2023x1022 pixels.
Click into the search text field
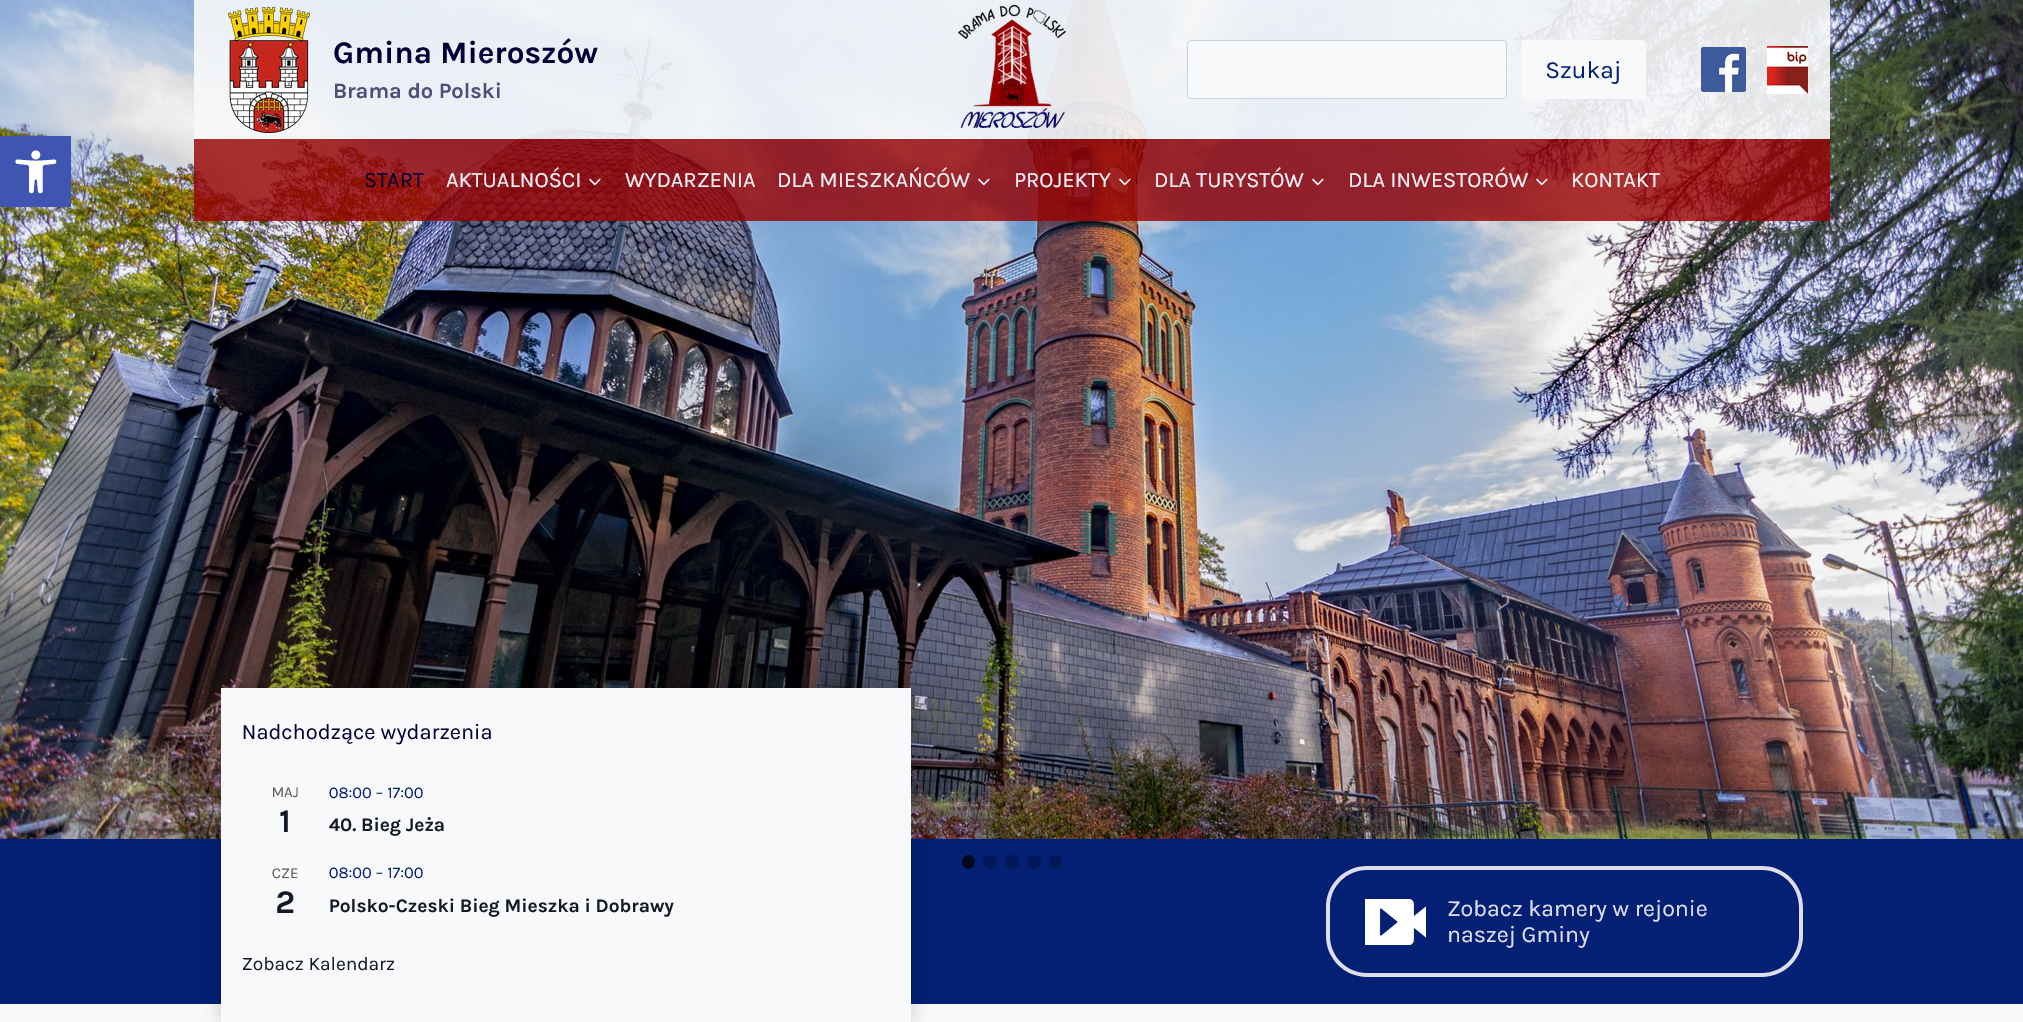tap(1346, 70)
